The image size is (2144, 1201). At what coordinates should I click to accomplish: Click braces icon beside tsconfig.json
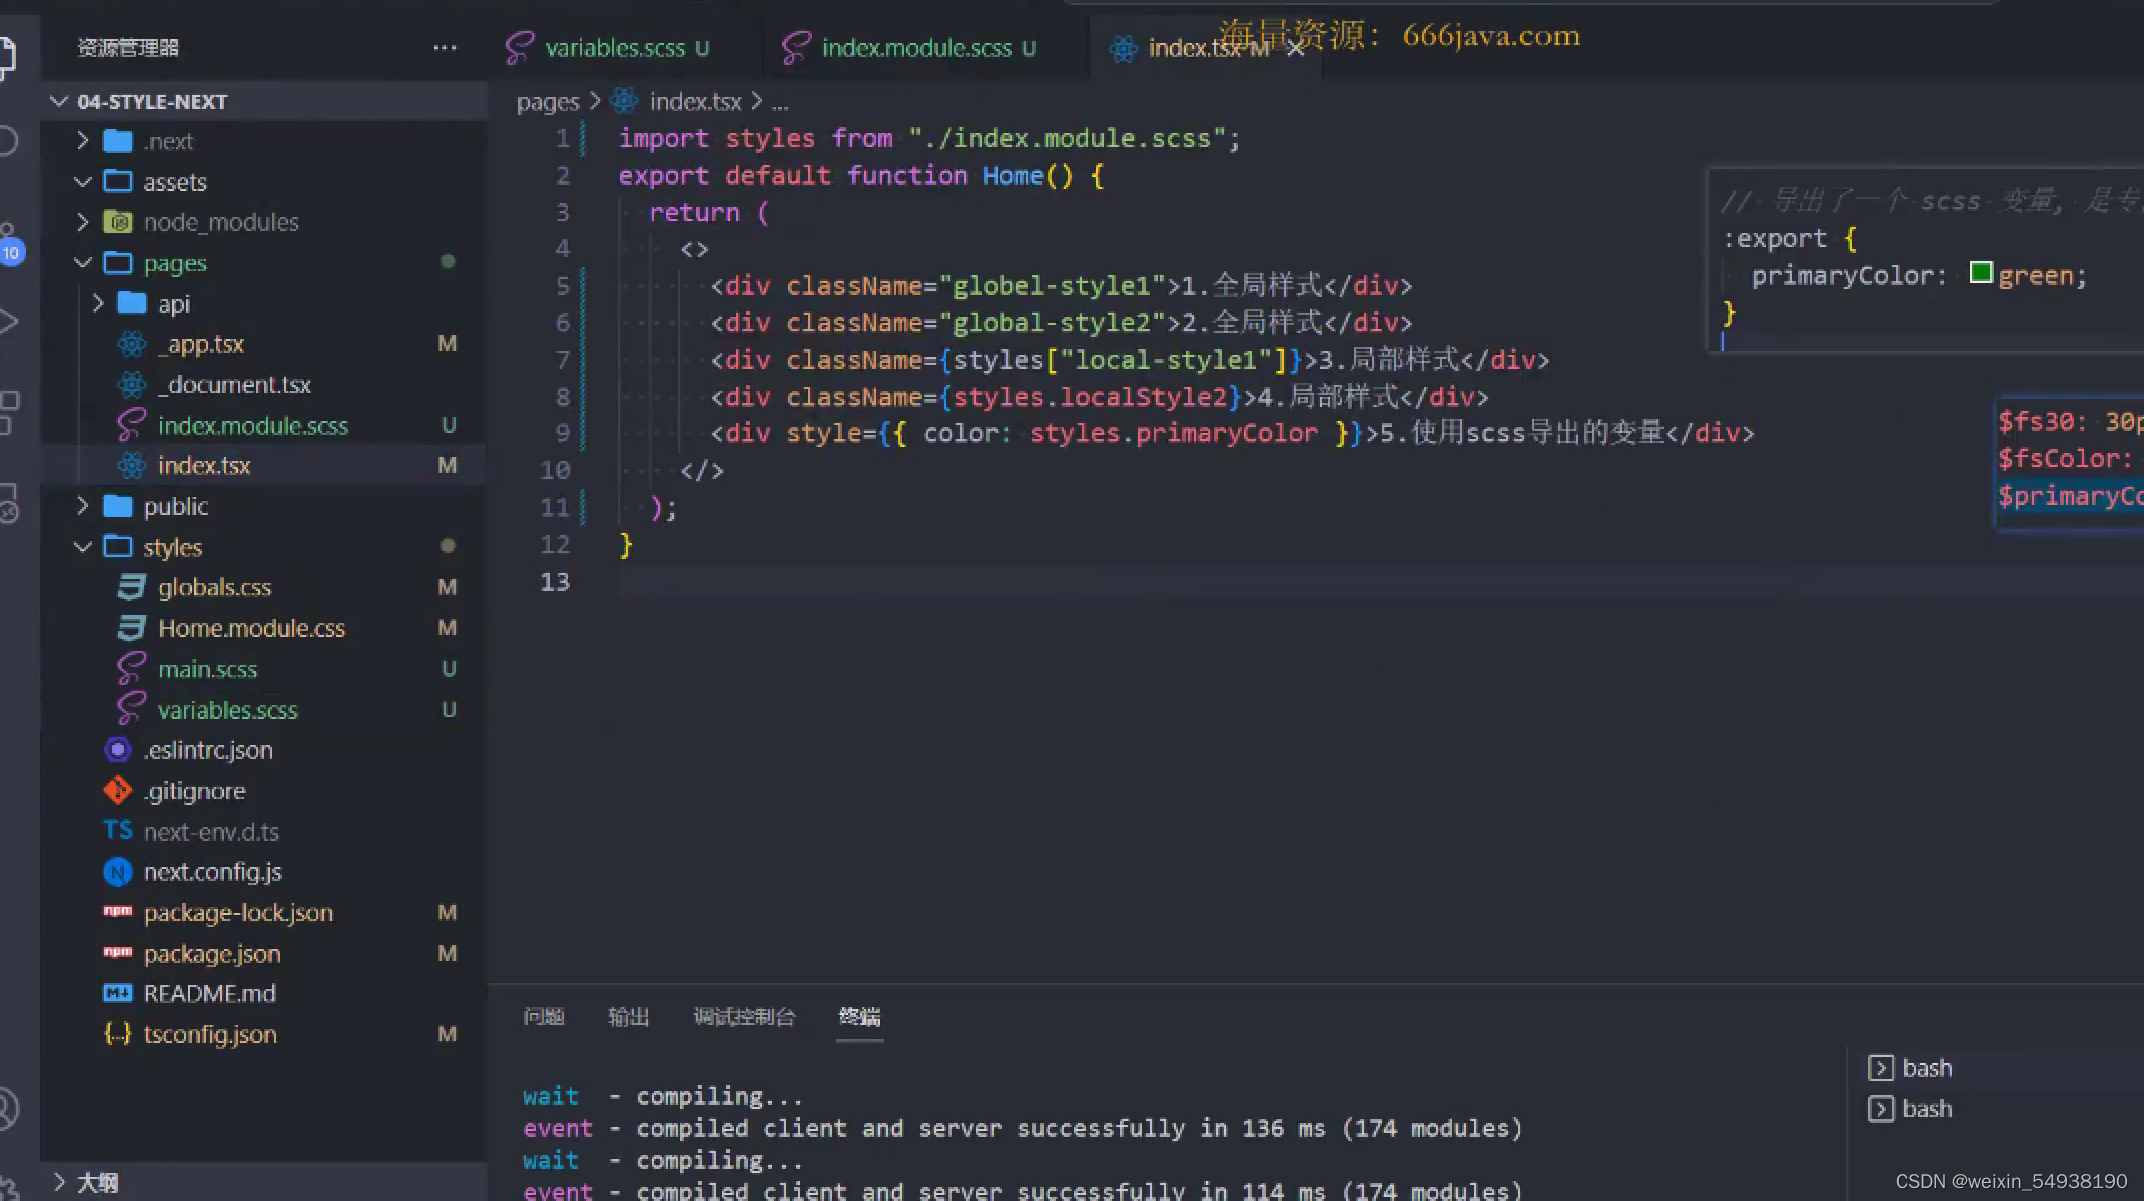[118, 1034]
